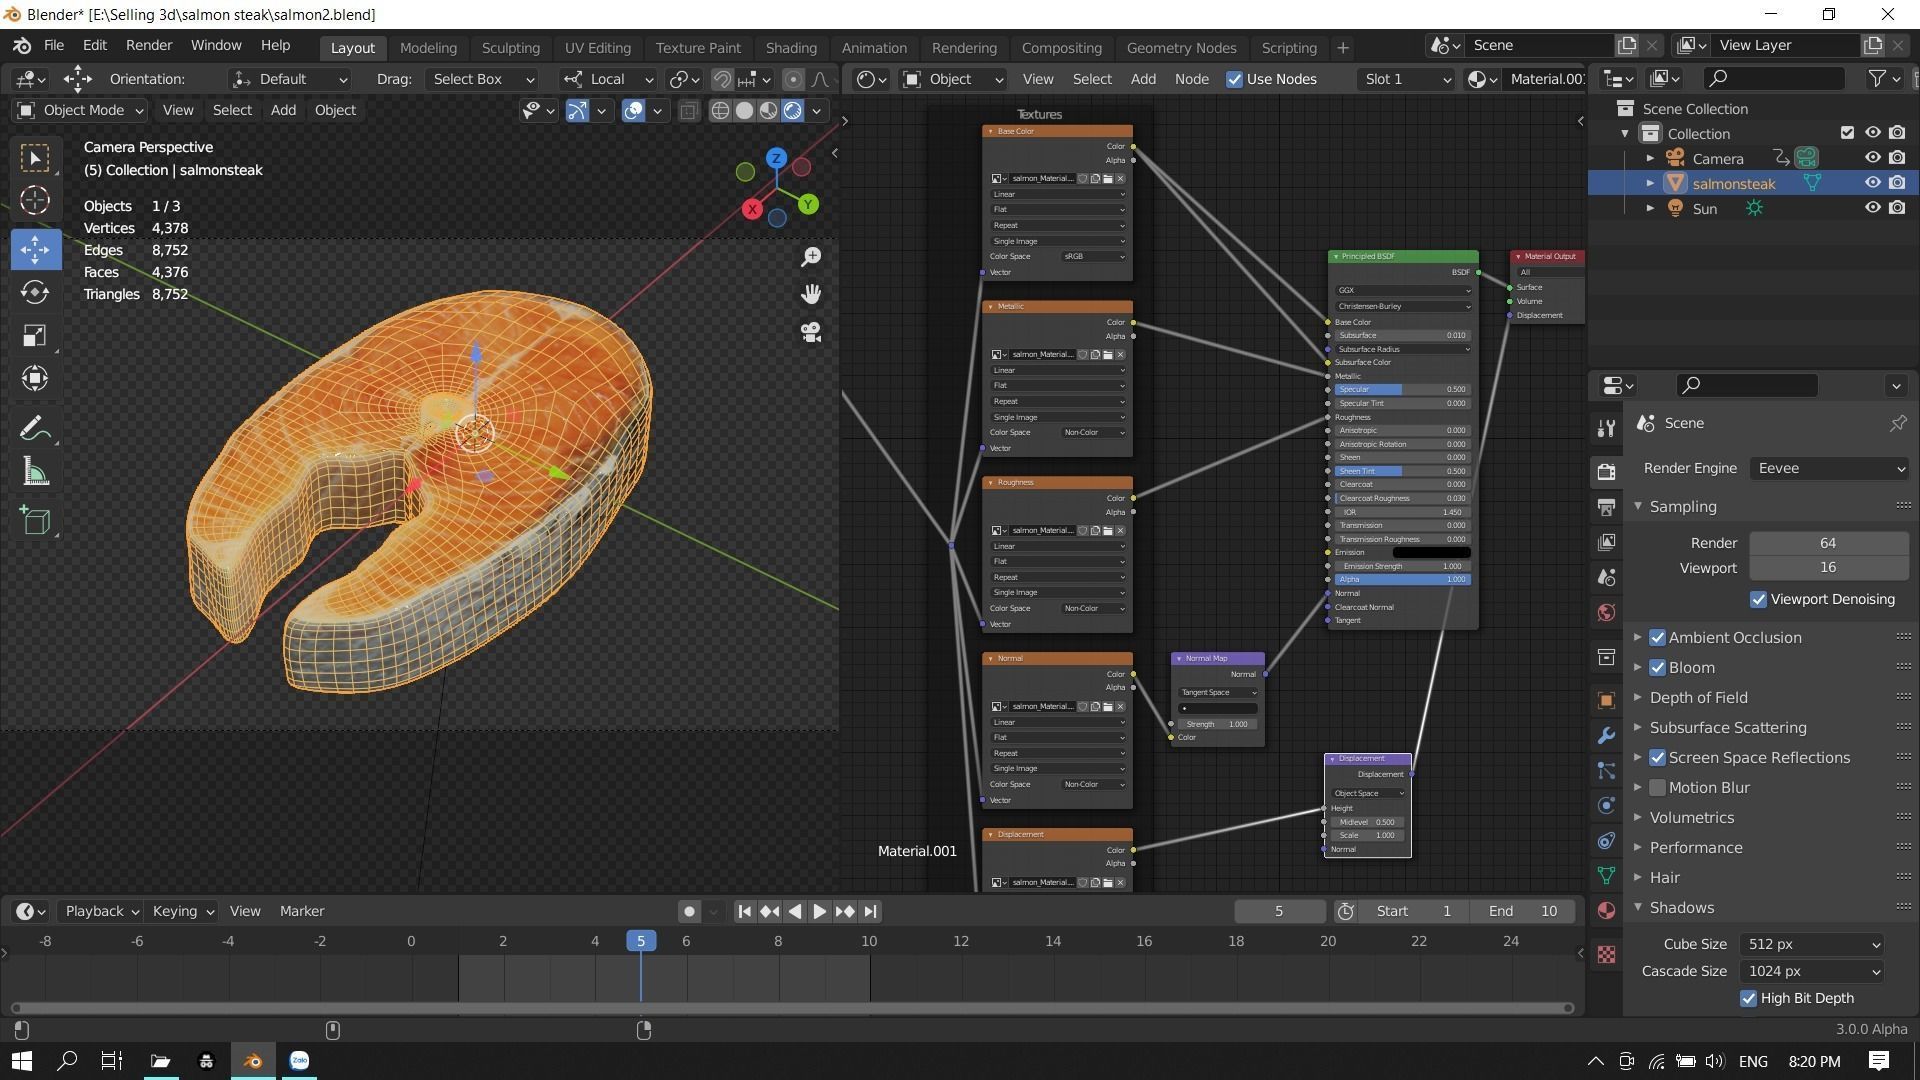Select the Measure tool
Image resolution: width=1920 pixels, height=1080 pixels.
click(x=35, y=472)
